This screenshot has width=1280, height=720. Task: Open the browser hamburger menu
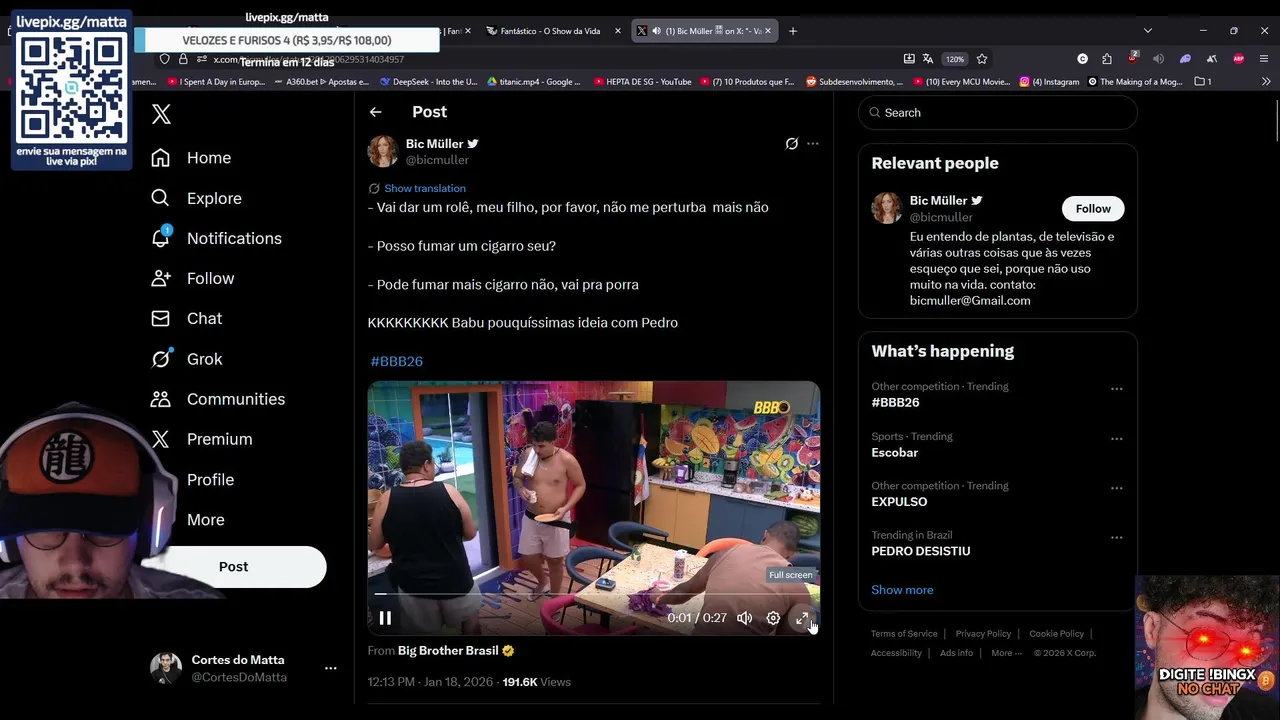tap(1265, 59)
